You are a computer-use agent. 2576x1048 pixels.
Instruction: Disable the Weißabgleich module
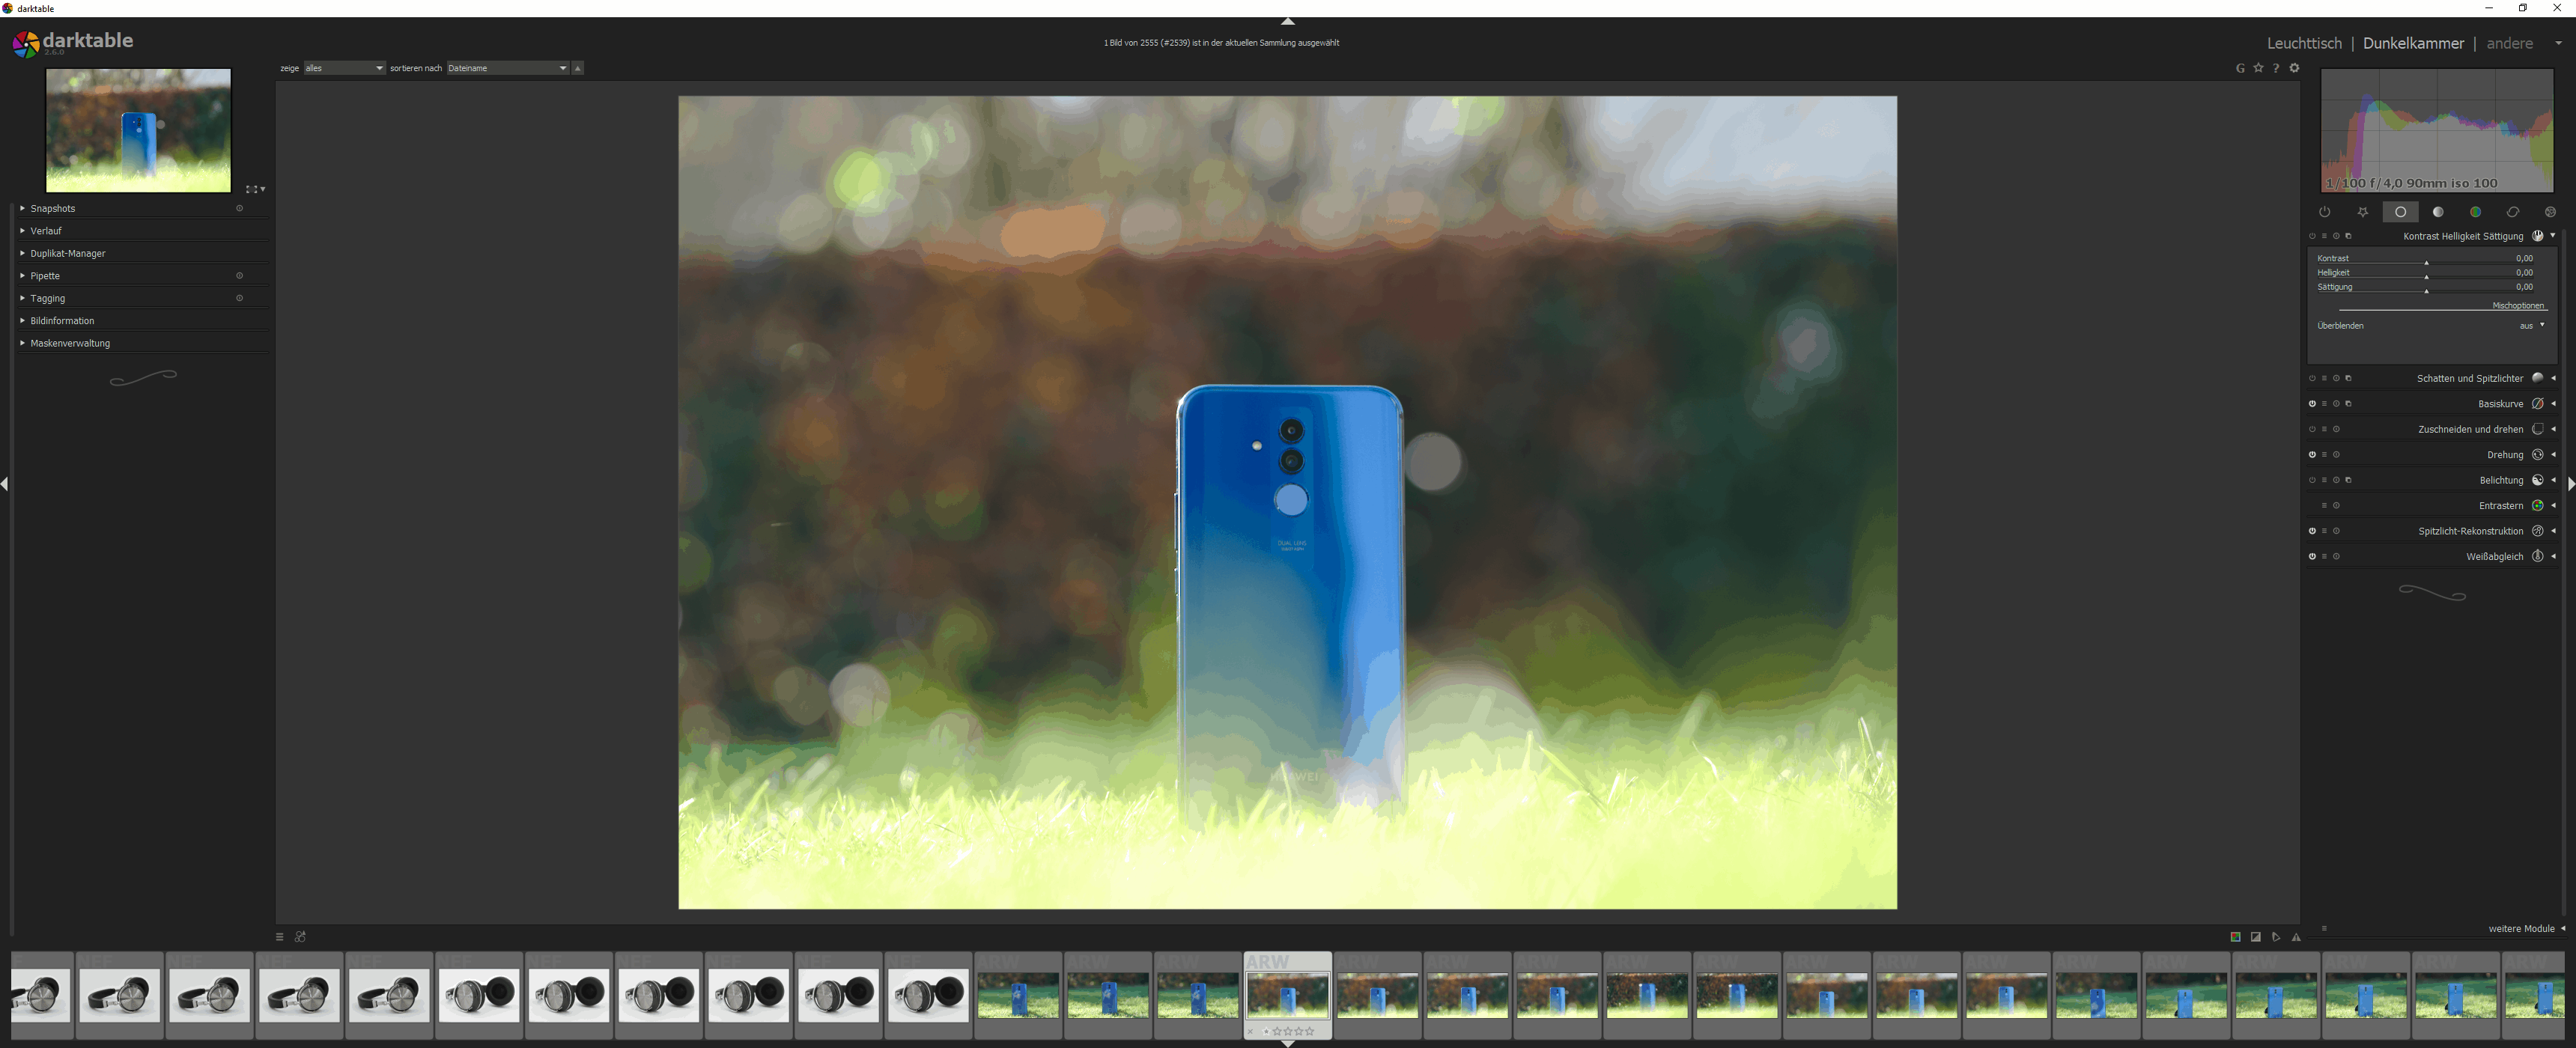pos(2312,556)
